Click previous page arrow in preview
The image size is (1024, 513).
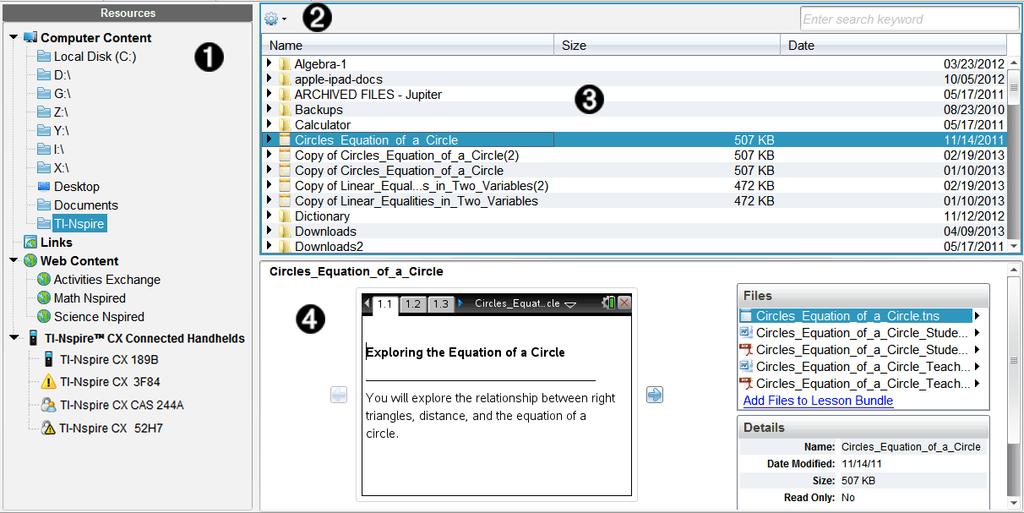[x=338, y=394]
